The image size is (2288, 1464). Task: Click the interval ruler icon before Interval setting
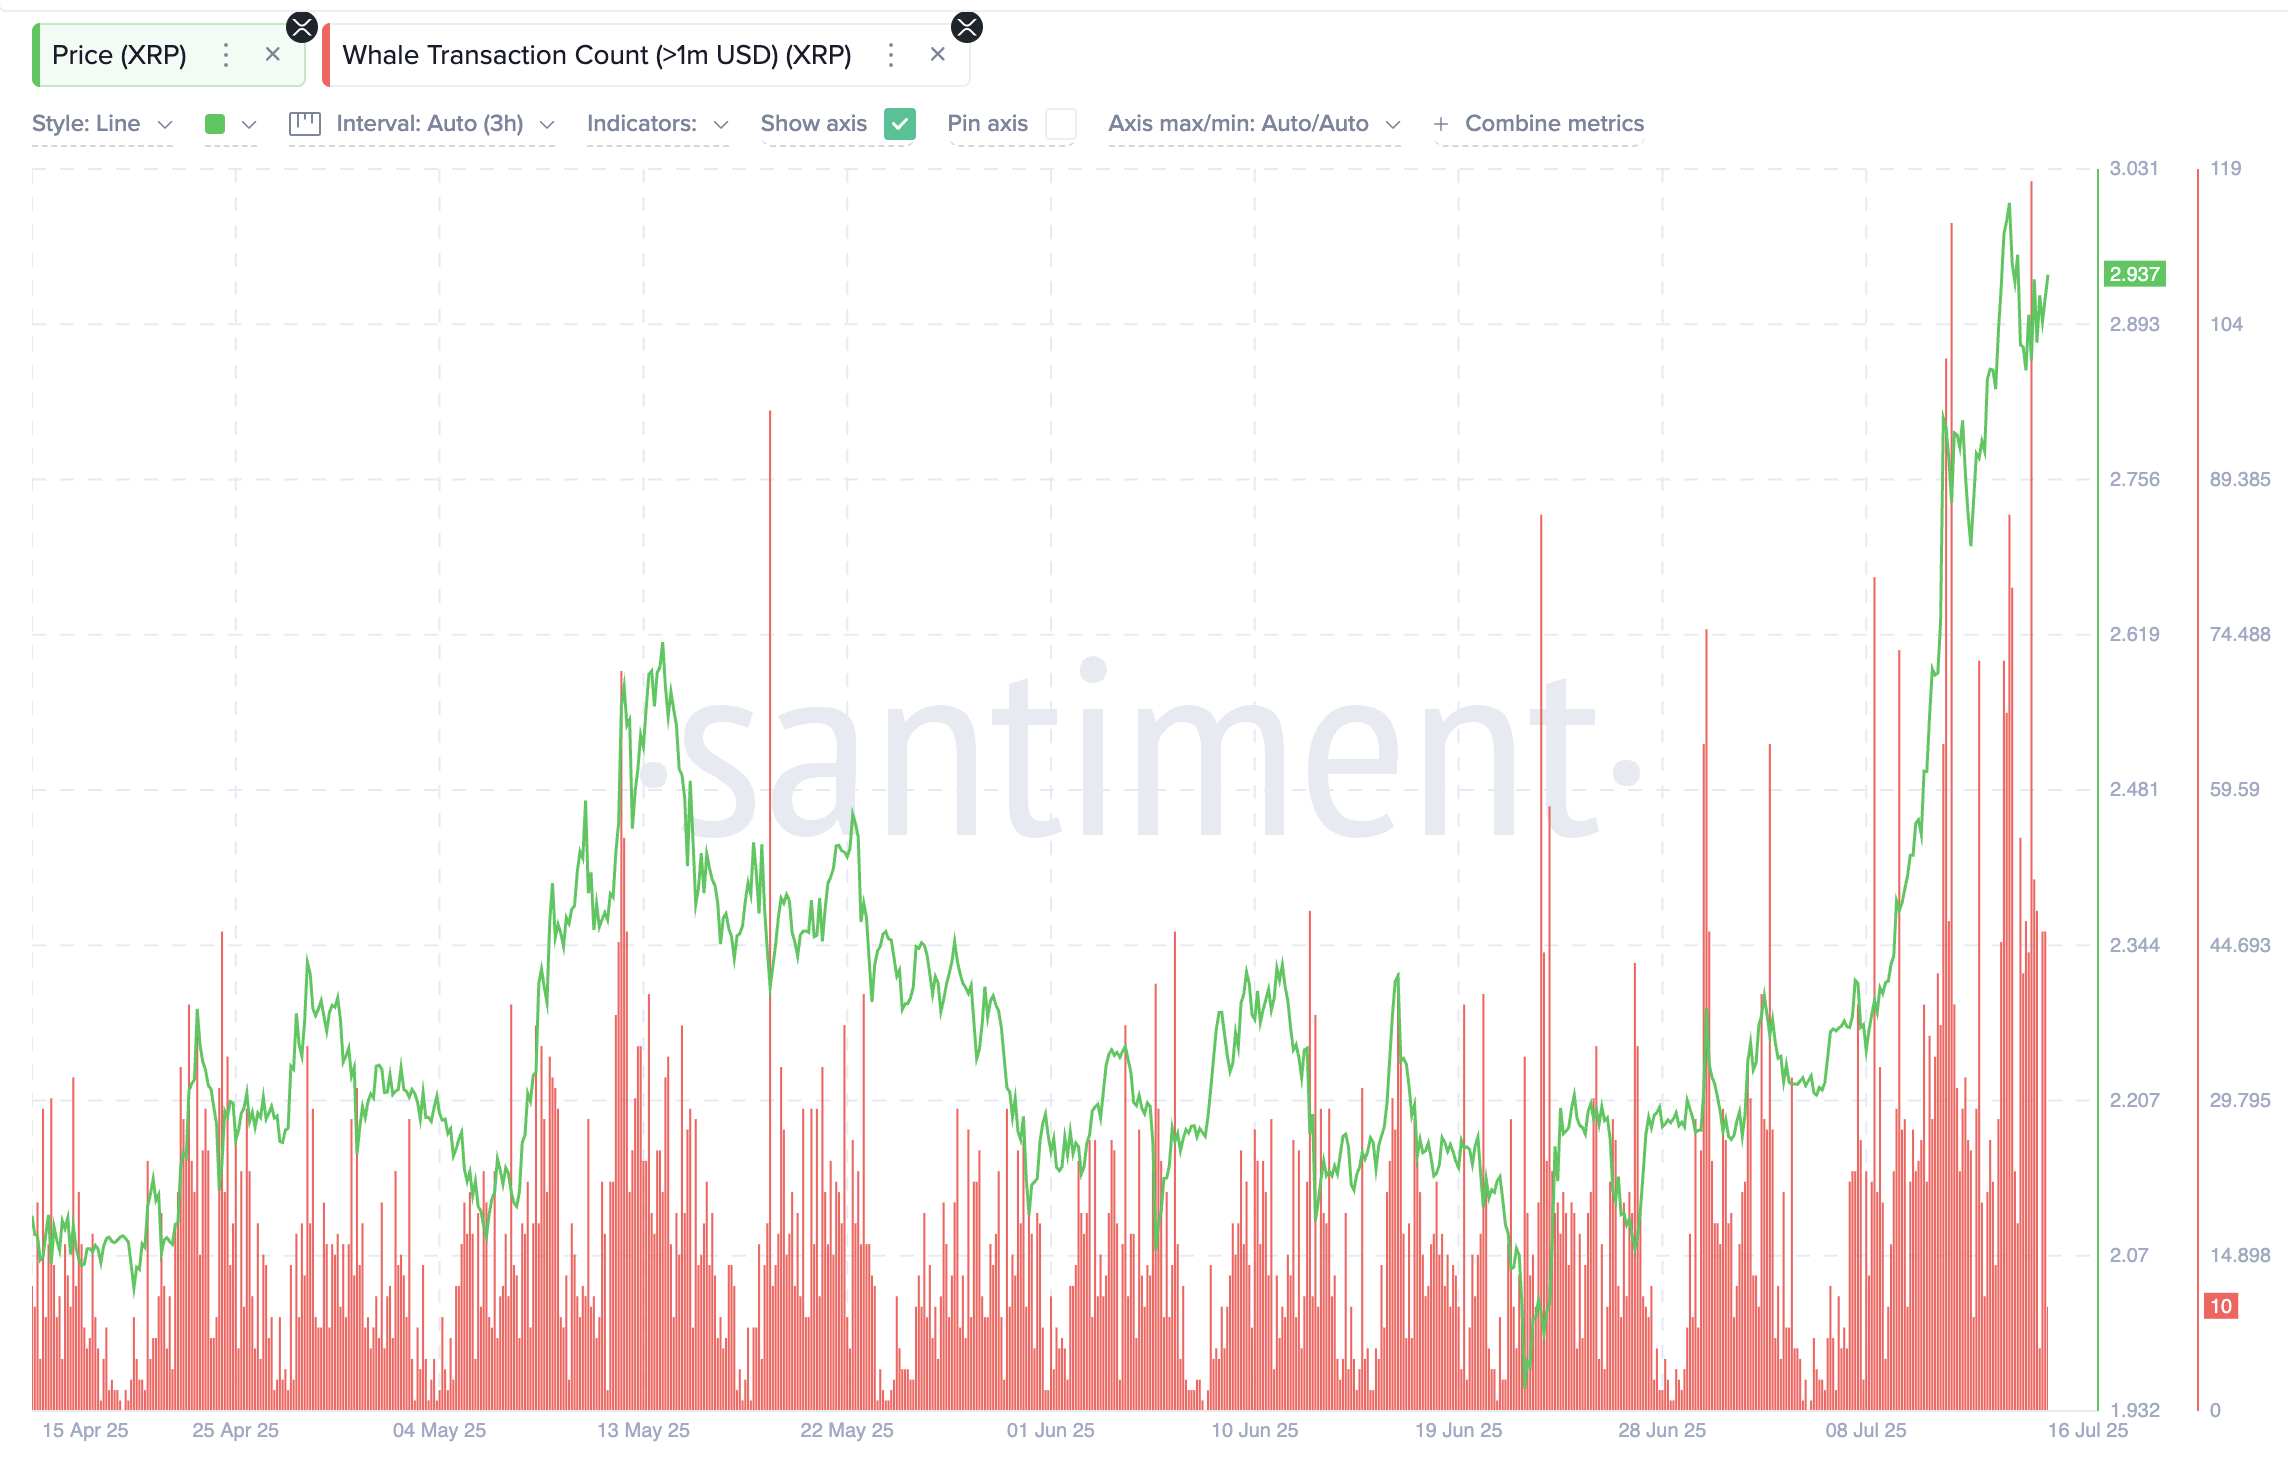[305, 123]
